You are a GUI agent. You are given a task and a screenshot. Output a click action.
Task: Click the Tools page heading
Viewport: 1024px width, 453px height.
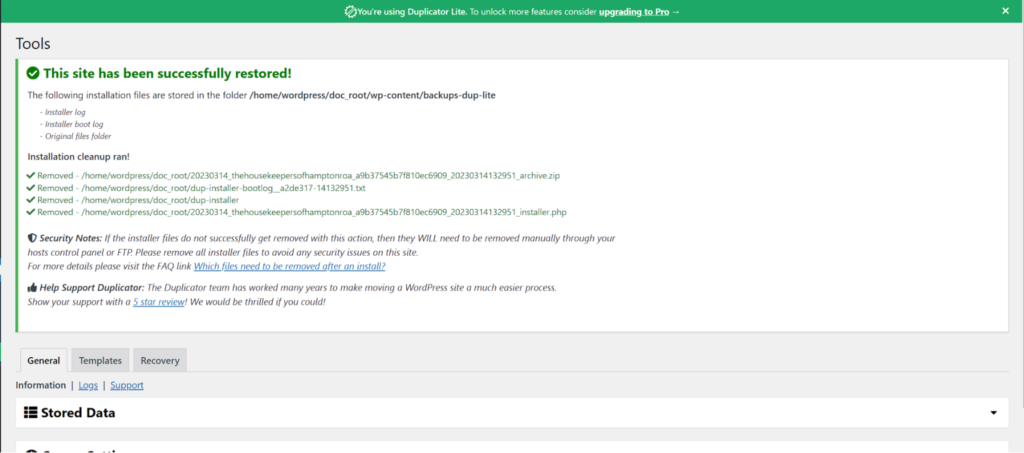click(33, 44)
